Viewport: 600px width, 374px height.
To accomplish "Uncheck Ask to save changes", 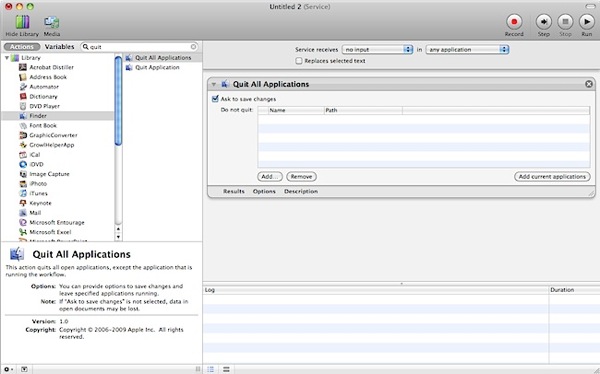I will (x=215, y=99).
